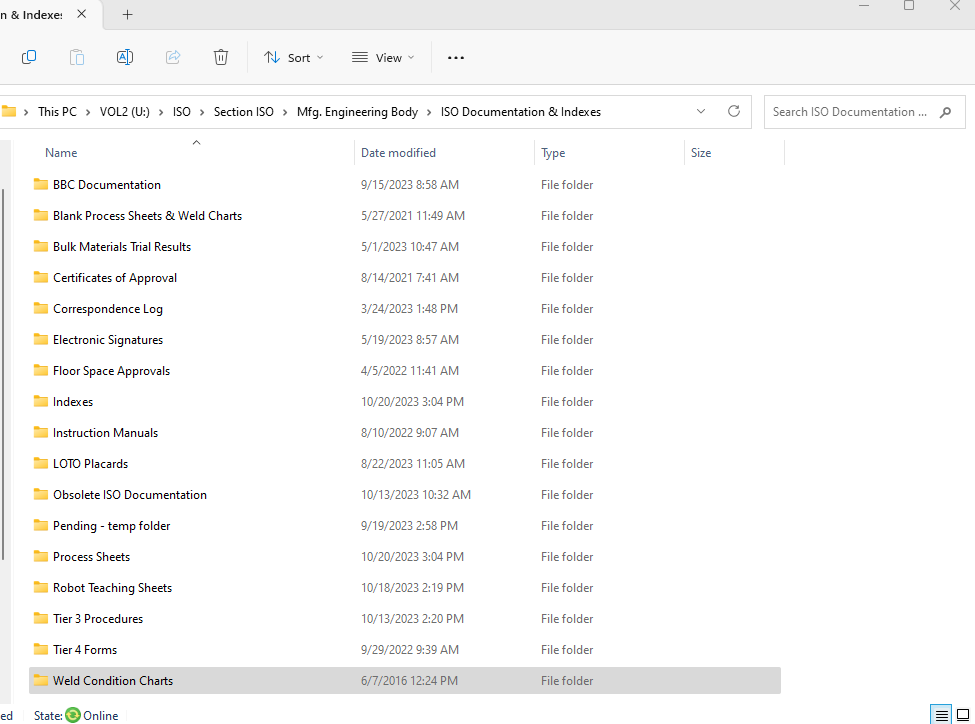Select the LOTO Placards folder

[90, 464]
